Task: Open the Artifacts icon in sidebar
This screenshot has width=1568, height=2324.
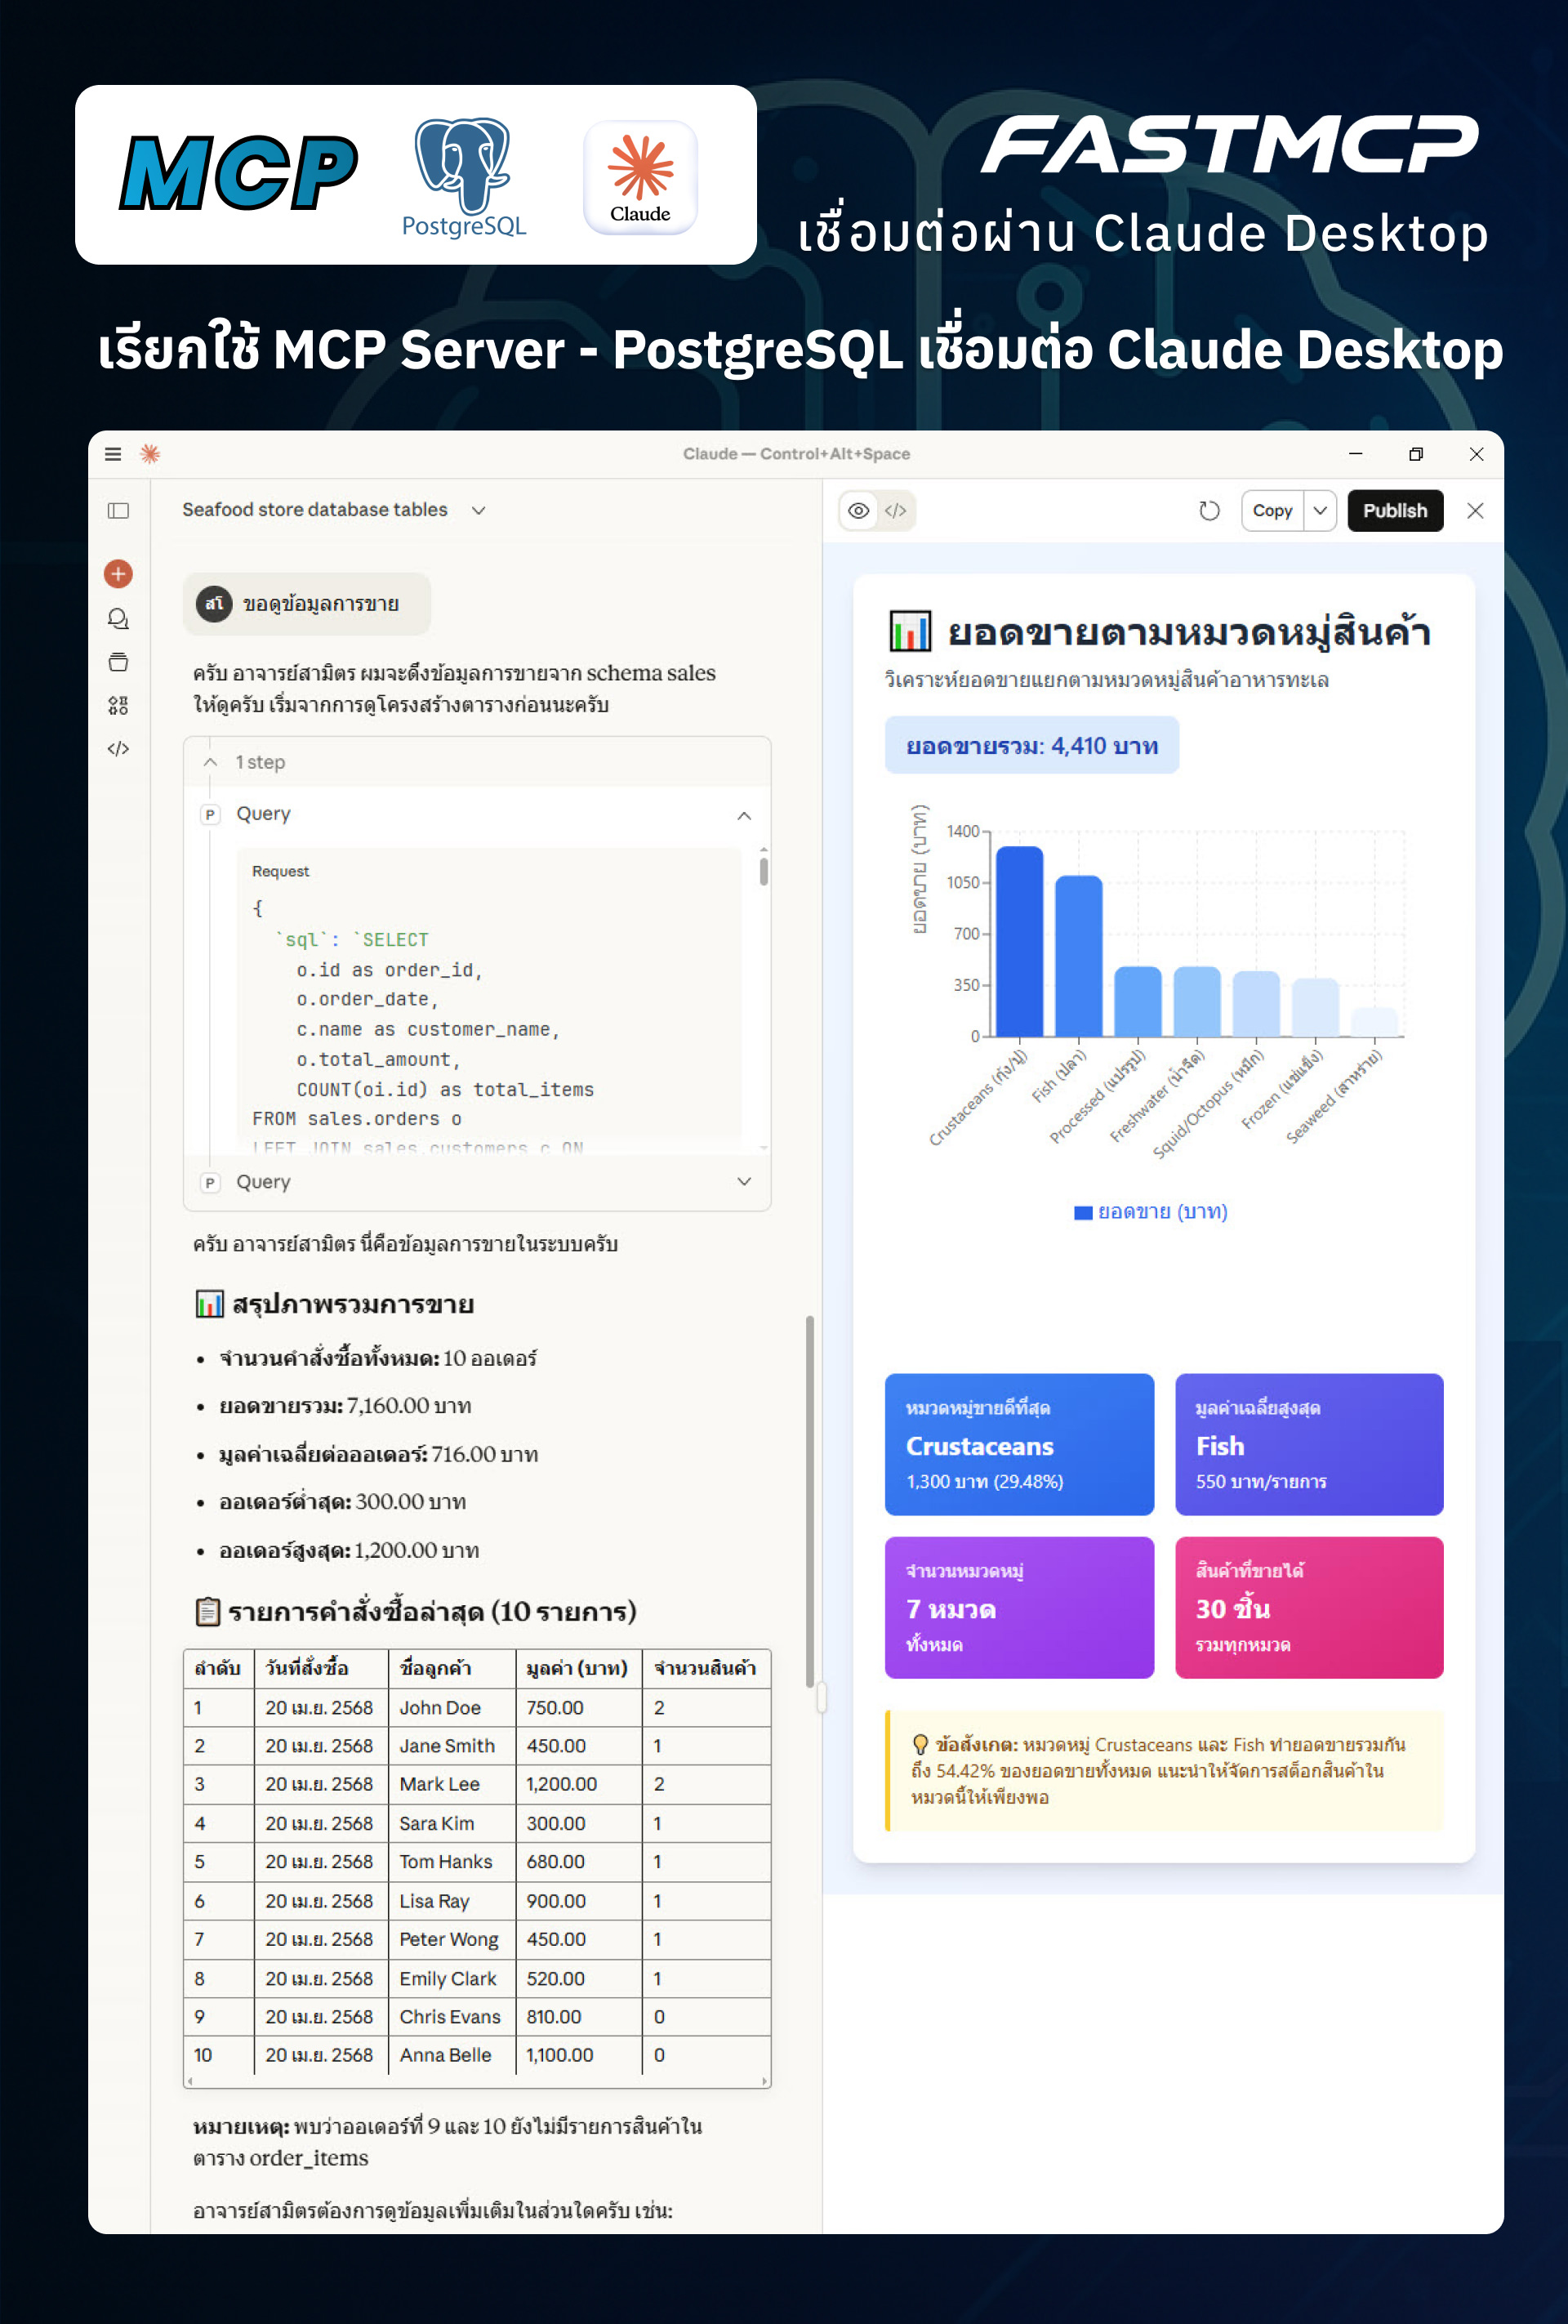Action: [118, 706]
